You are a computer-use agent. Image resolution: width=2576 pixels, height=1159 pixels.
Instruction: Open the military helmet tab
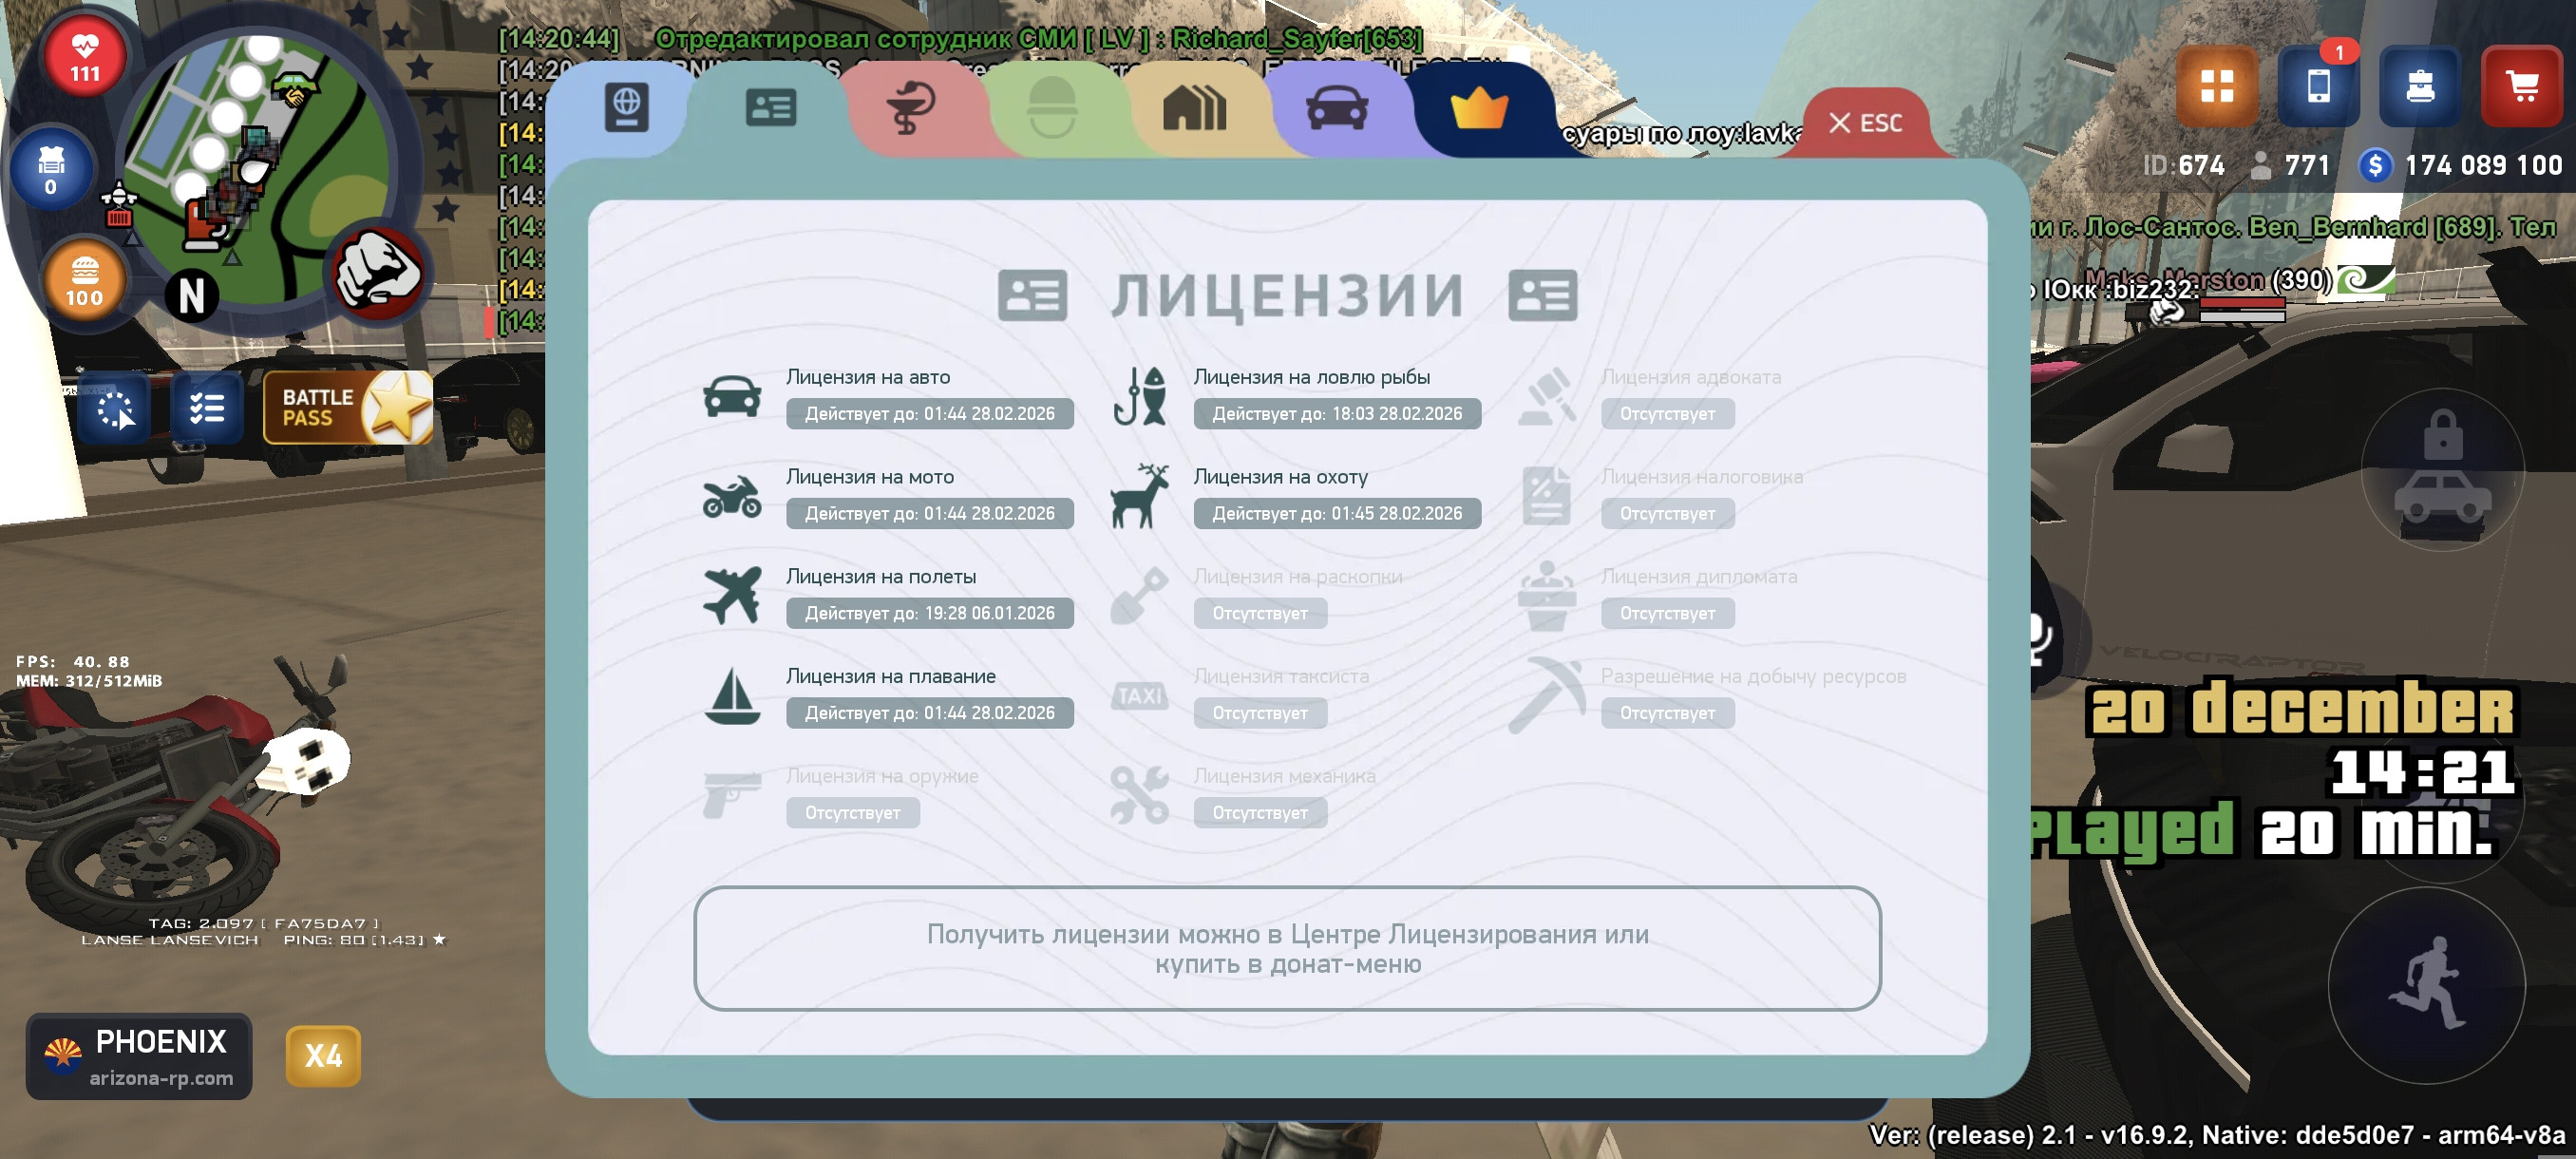click(x=1051, y=108)
